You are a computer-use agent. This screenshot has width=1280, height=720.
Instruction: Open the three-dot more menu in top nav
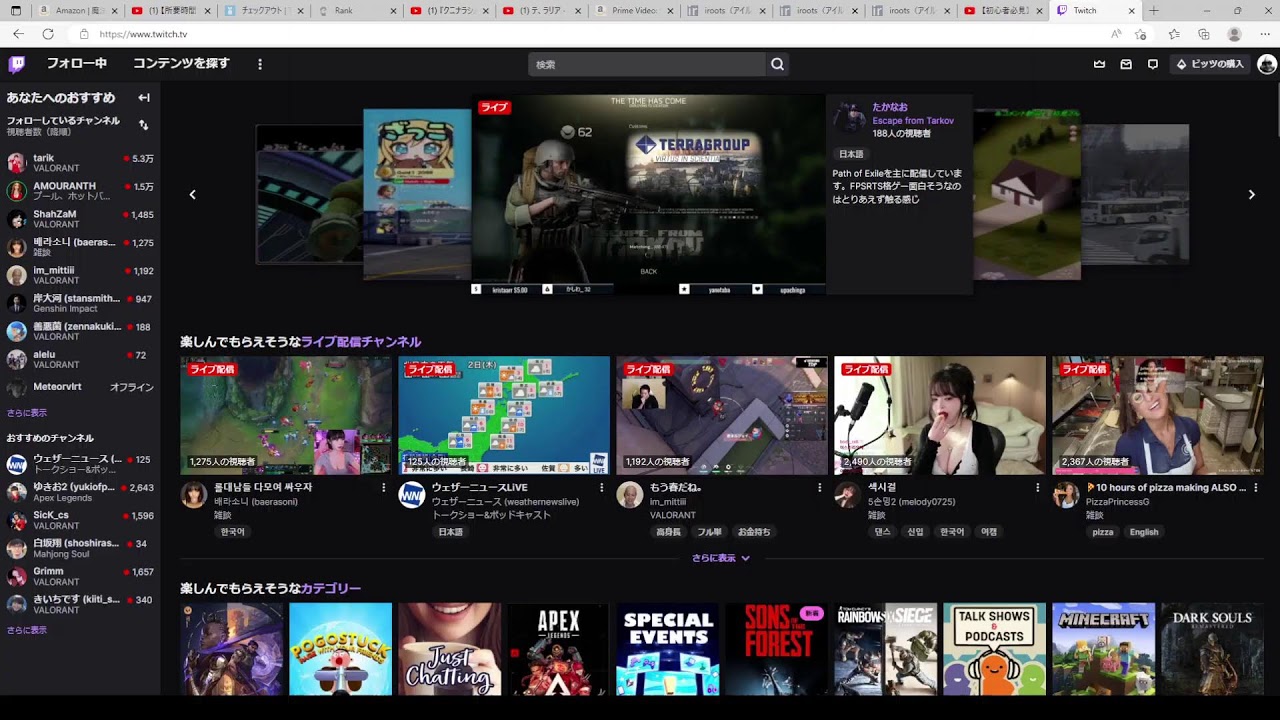point(260,64)
